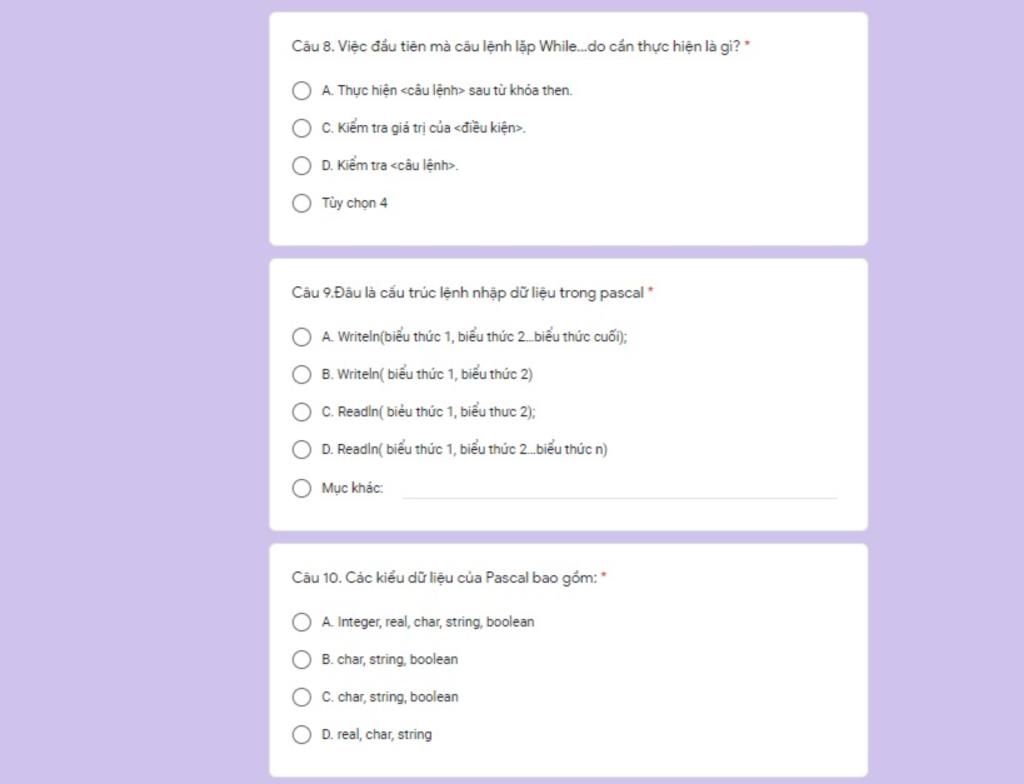
Task: Pick C. Readln(biểu thức 1, biểu thức 2);
Action: click(301, 412)
